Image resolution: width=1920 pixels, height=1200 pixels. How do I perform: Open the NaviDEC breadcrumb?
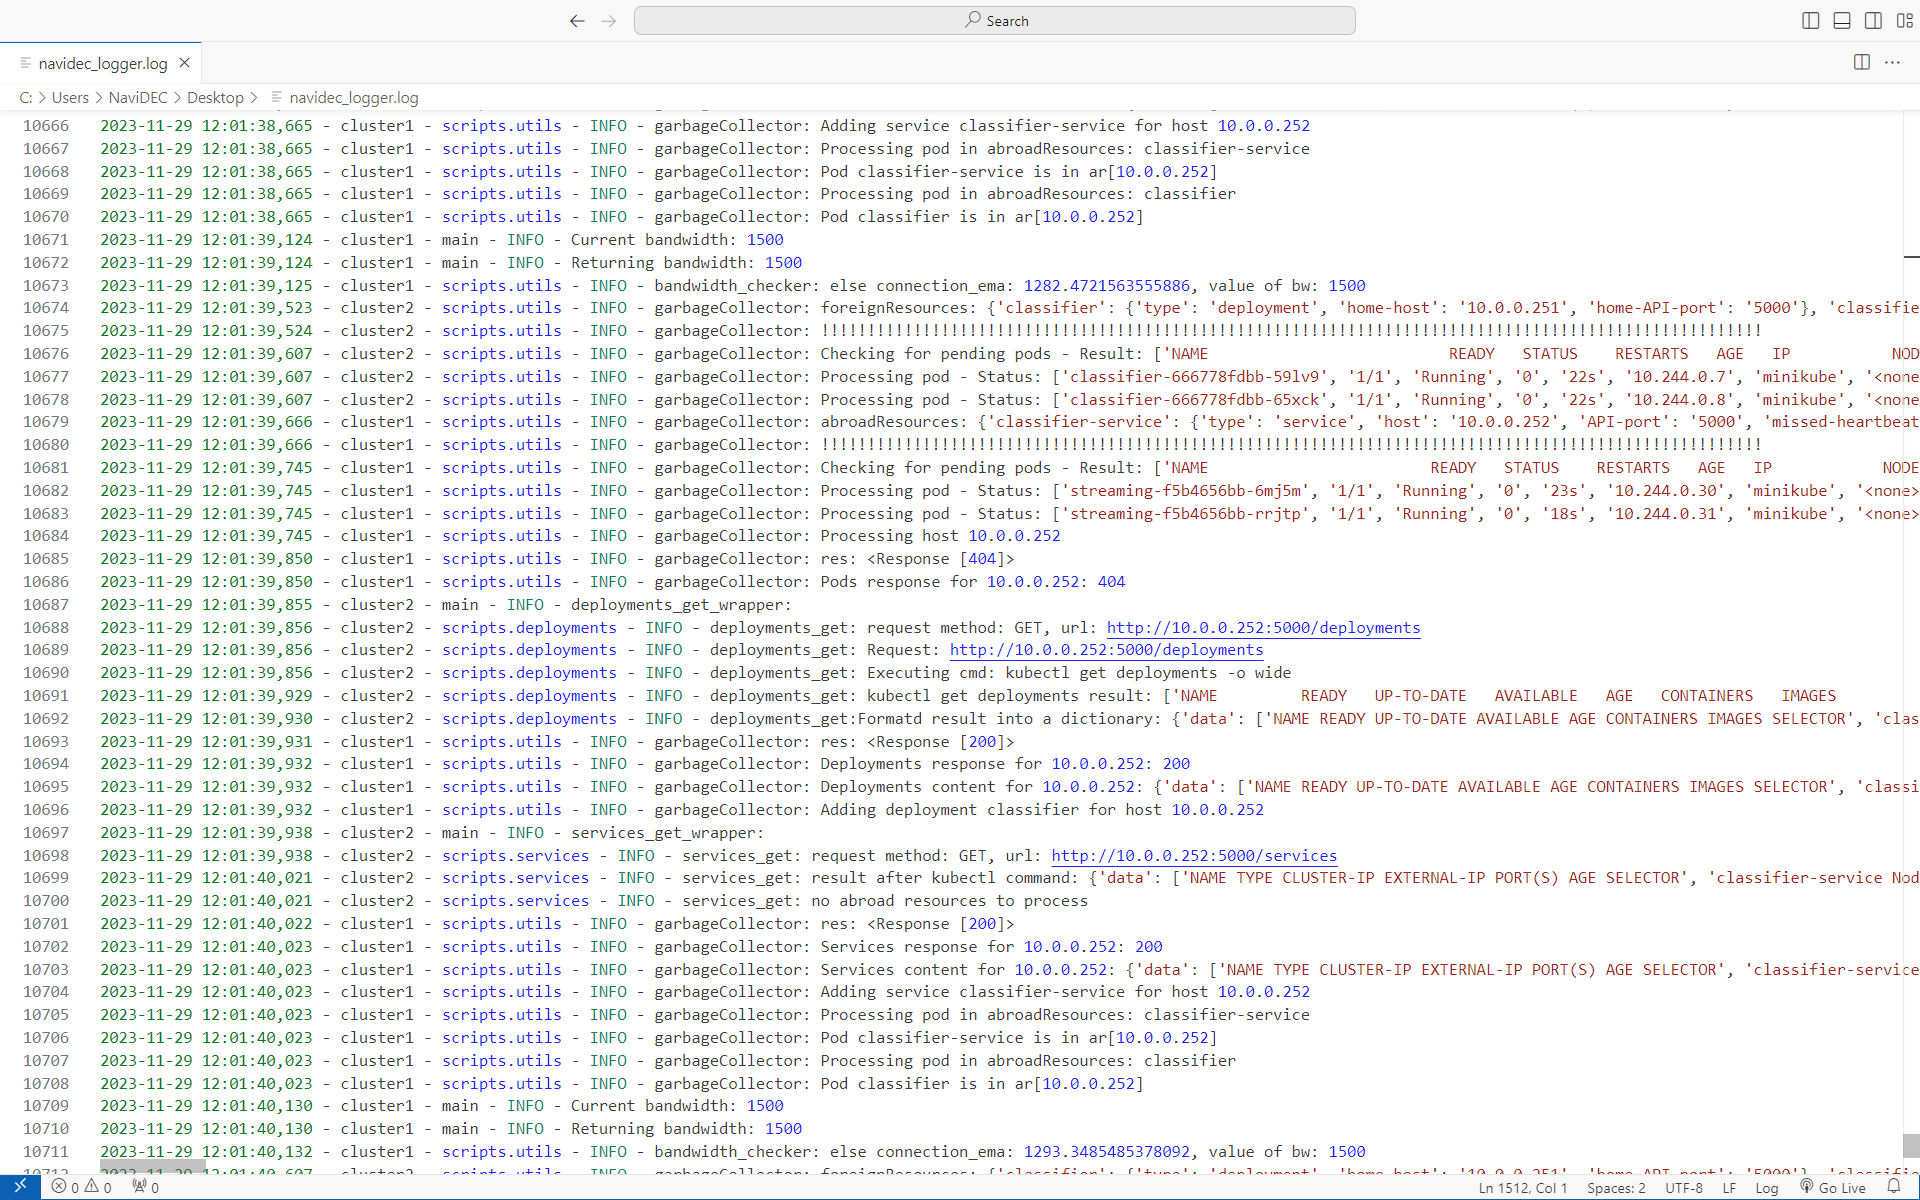[x=138, y=97]
